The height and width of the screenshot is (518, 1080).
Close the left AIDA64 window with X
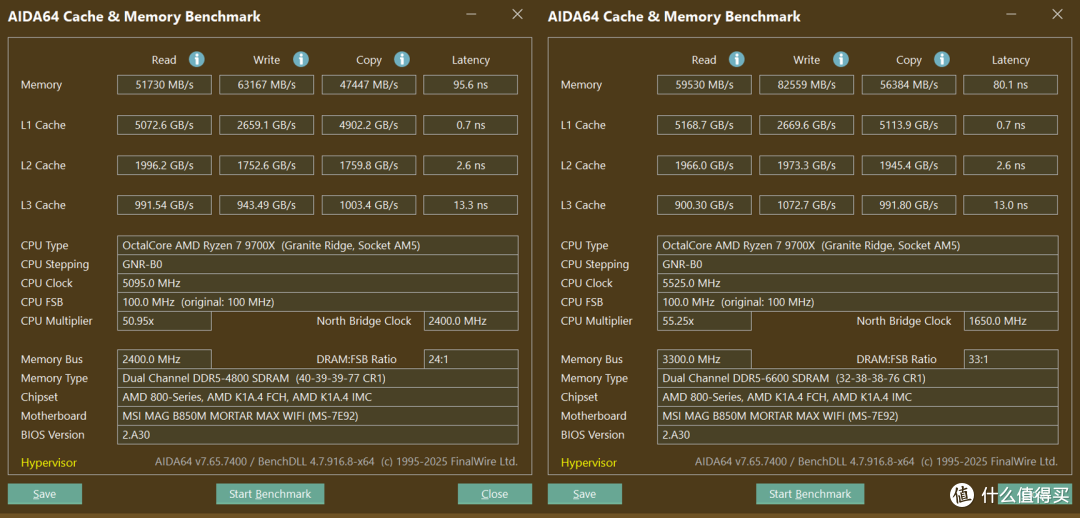[517, 14]
